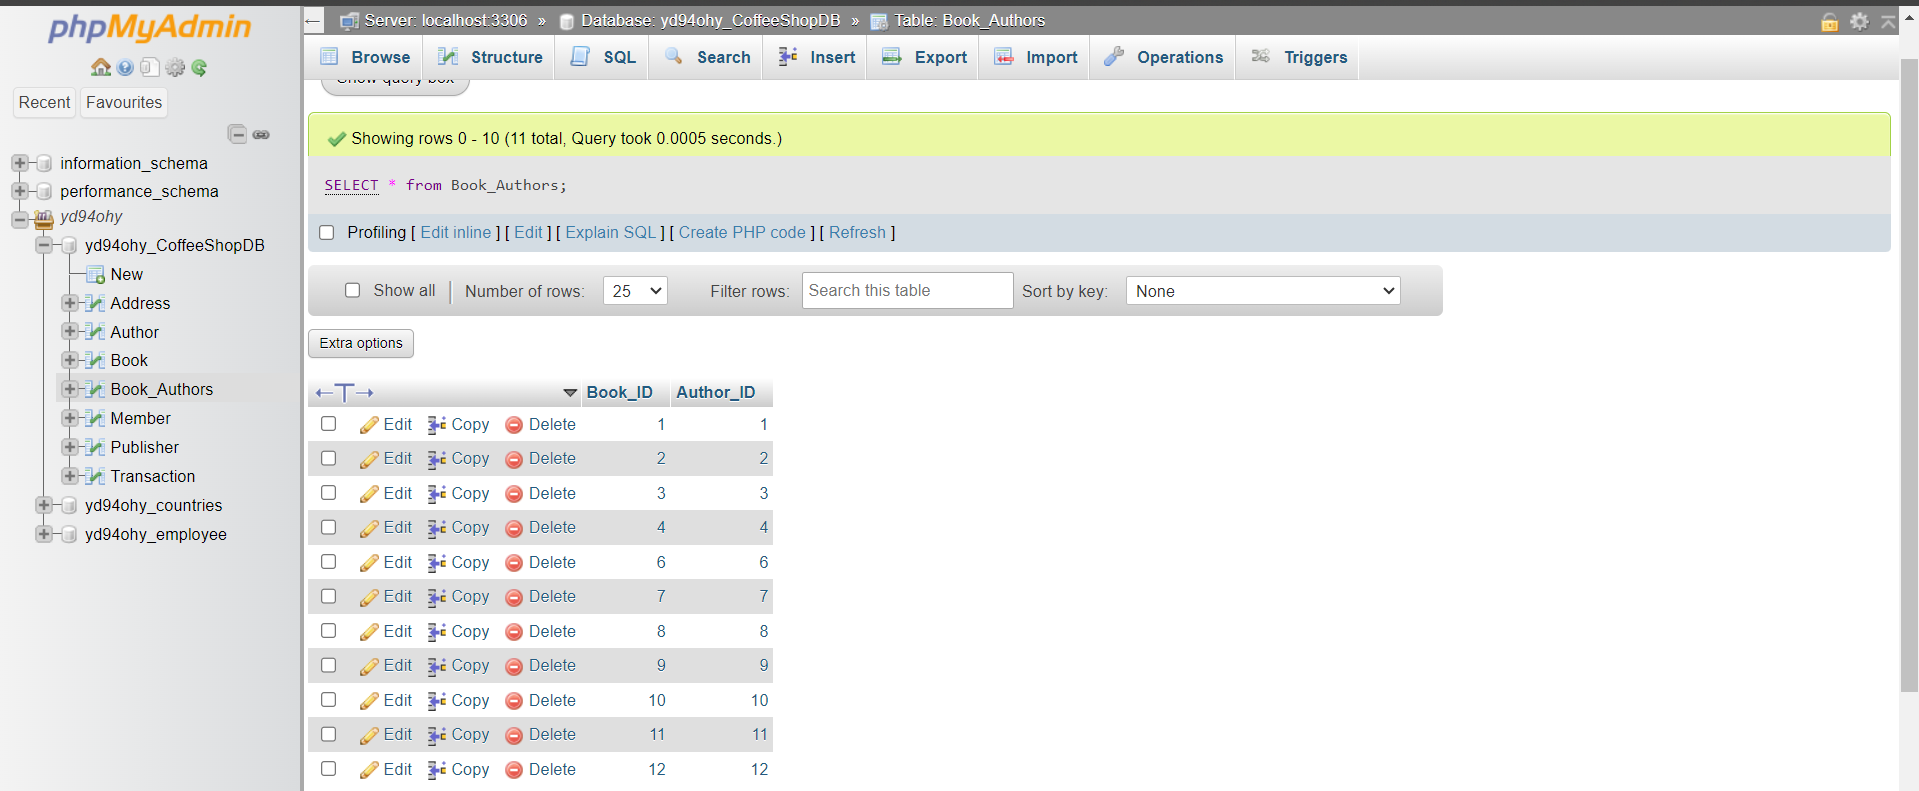Click the New table icon in tree
This screenshot has height=791, width=1919.
click(95, 274)
